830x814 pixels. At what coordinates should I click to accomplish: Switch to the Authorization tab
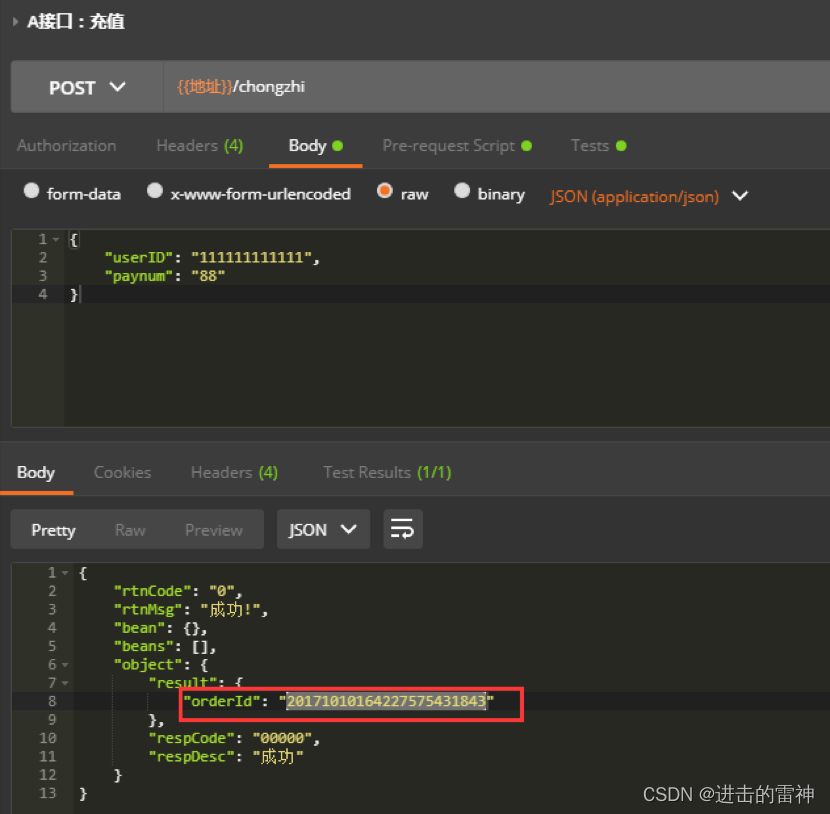(x=67, y=146)
